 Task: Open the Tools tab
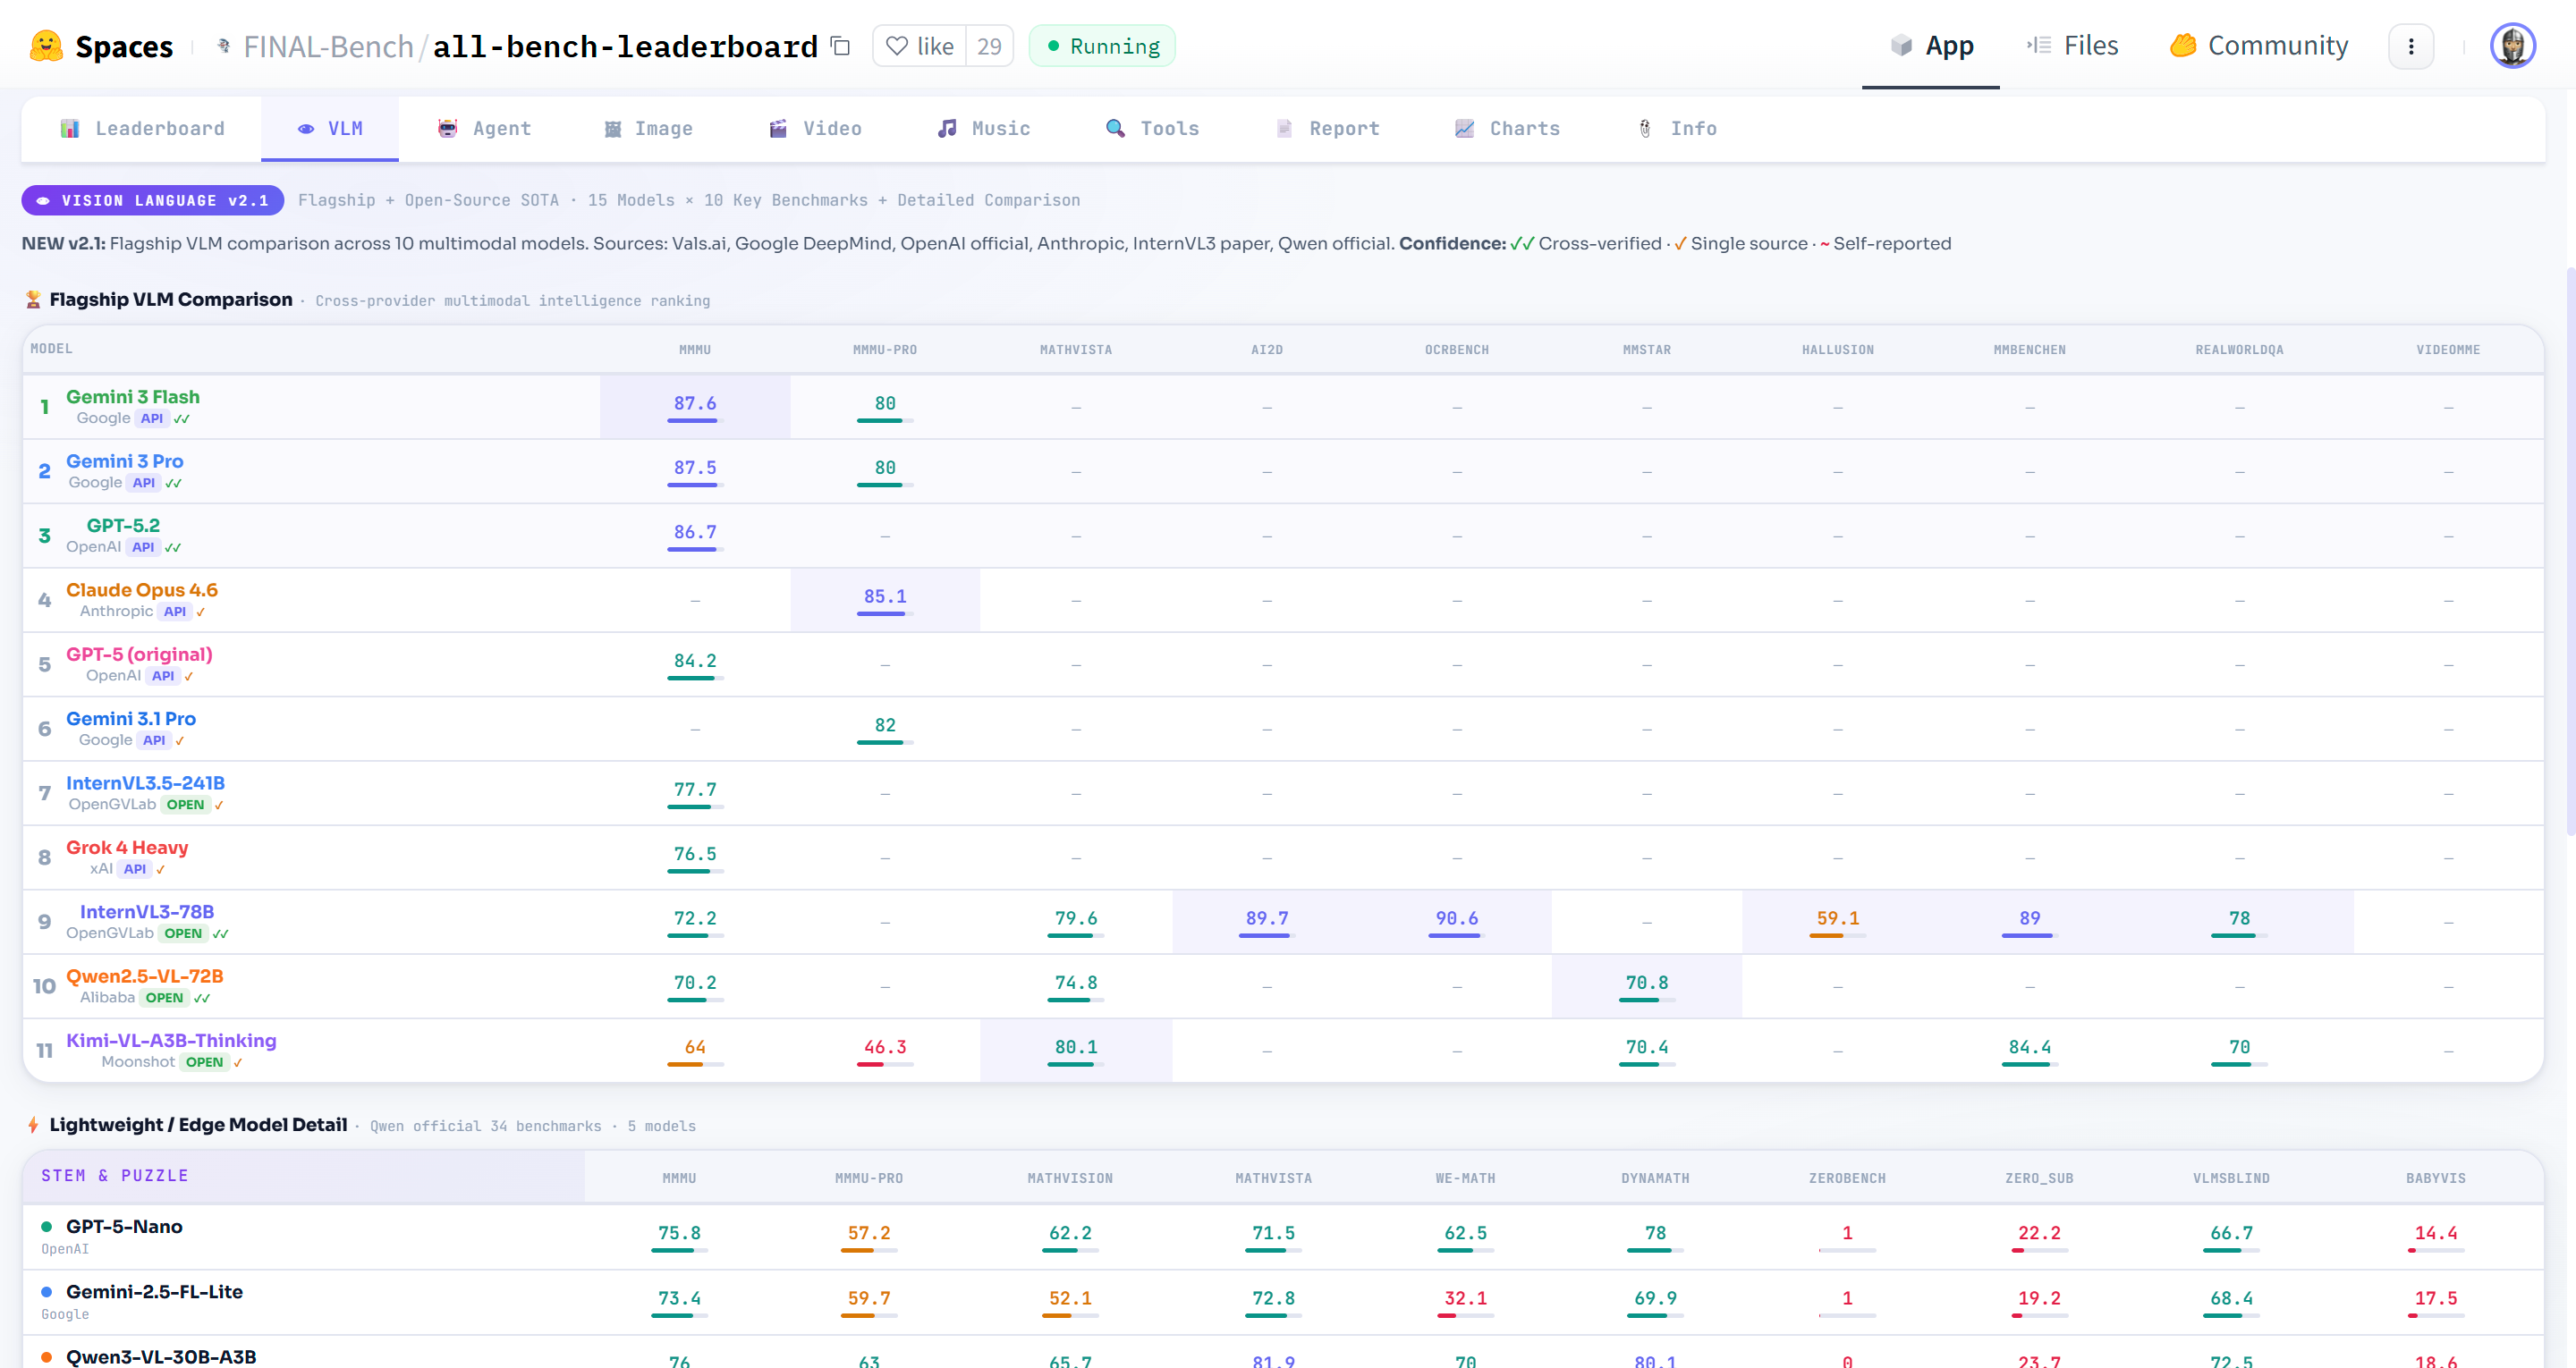coord(1152,129)
